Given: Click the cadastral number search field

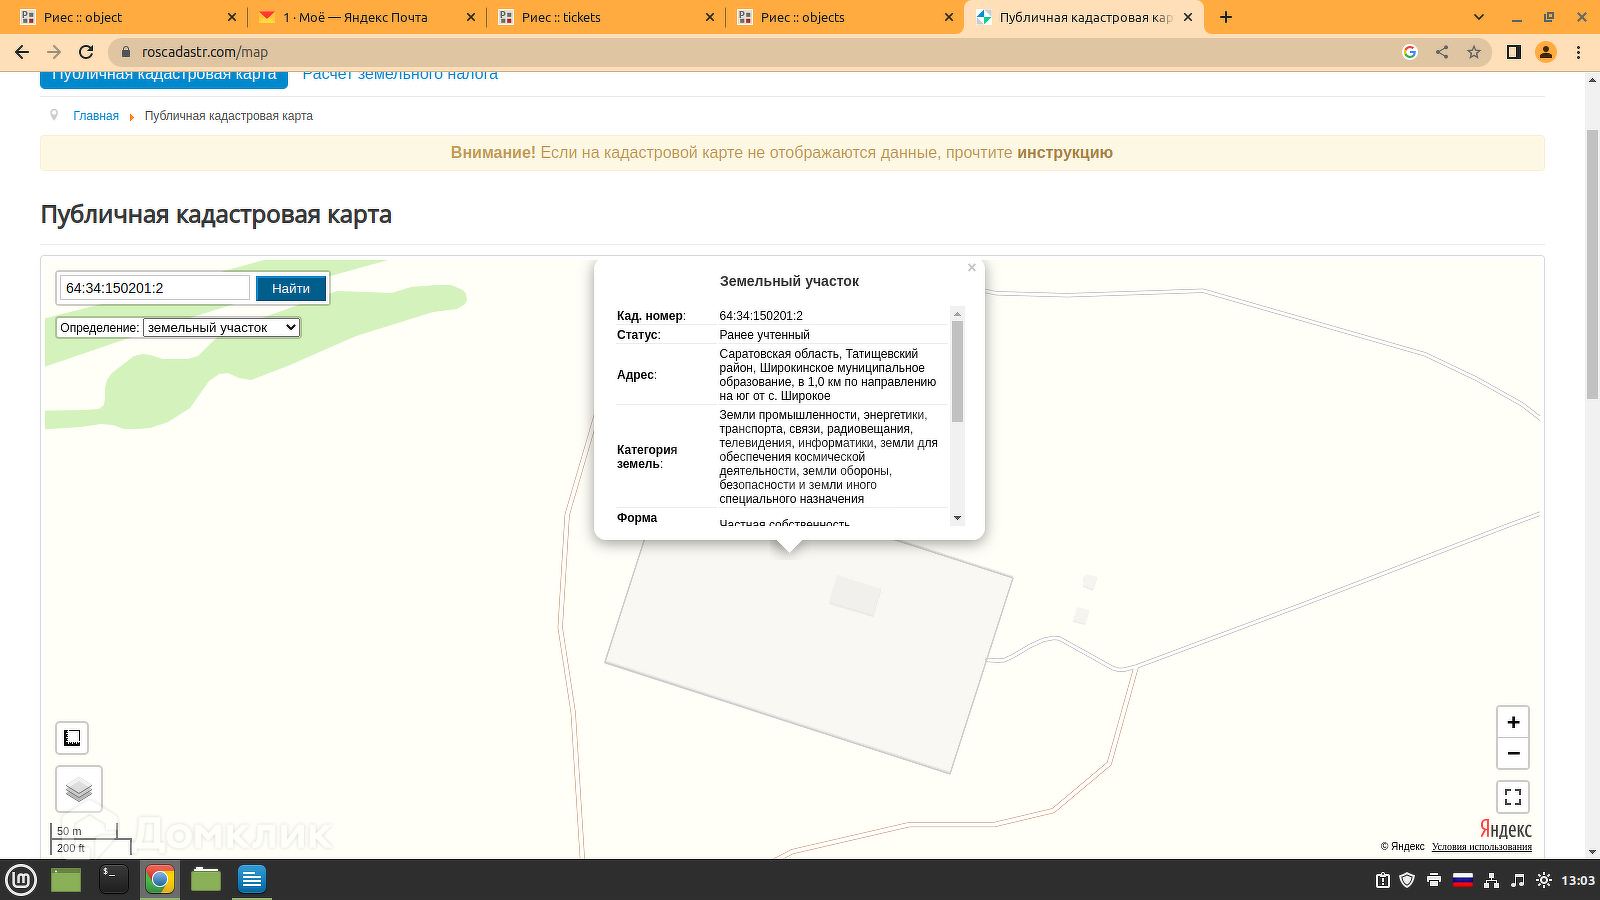Looking at the screenshot, I should pos(155,288).
